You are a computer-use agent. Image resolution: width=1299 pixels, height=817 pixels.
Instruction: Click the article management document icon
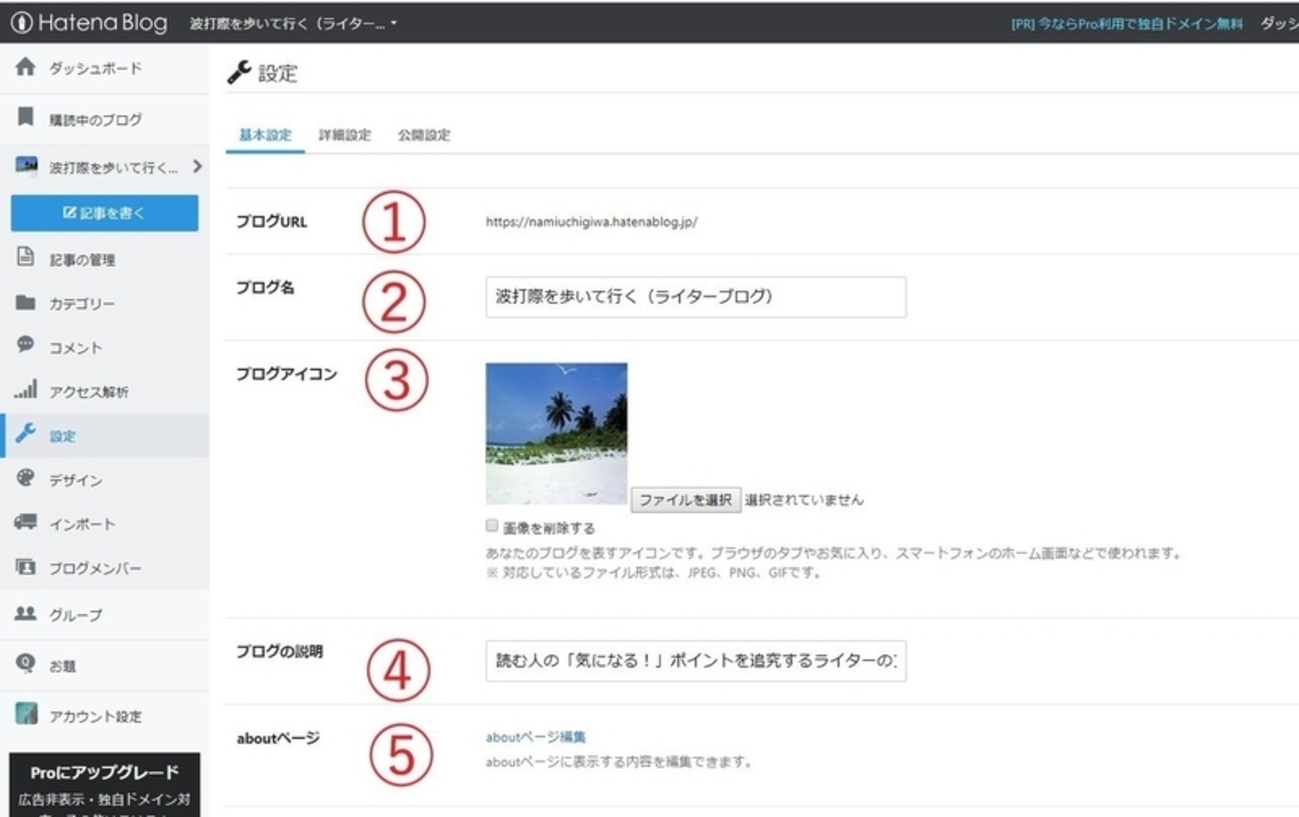[26, 258]
